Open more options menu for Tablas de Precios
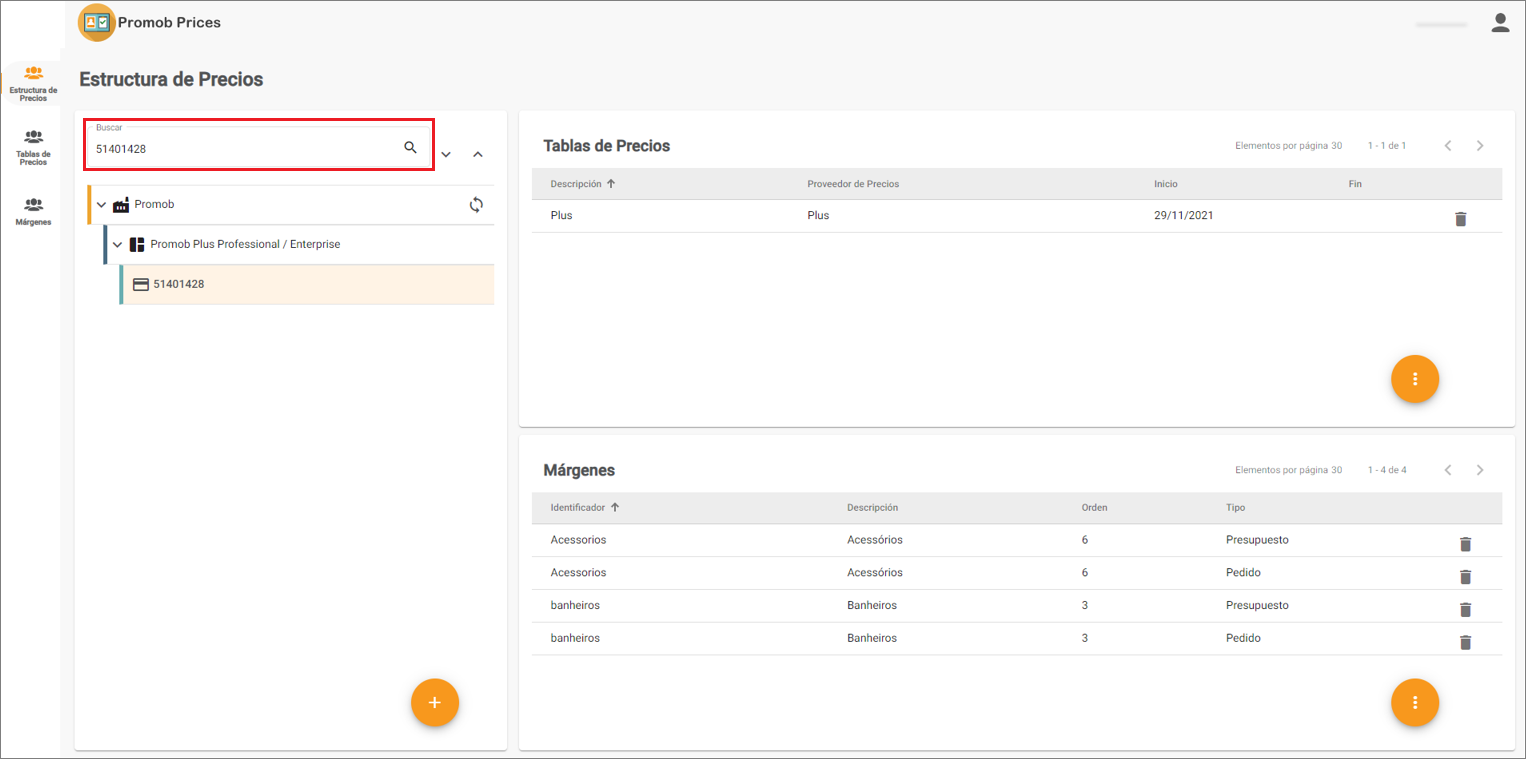1526x759 pixels. pyautogui.click(x=1415, y=379)
